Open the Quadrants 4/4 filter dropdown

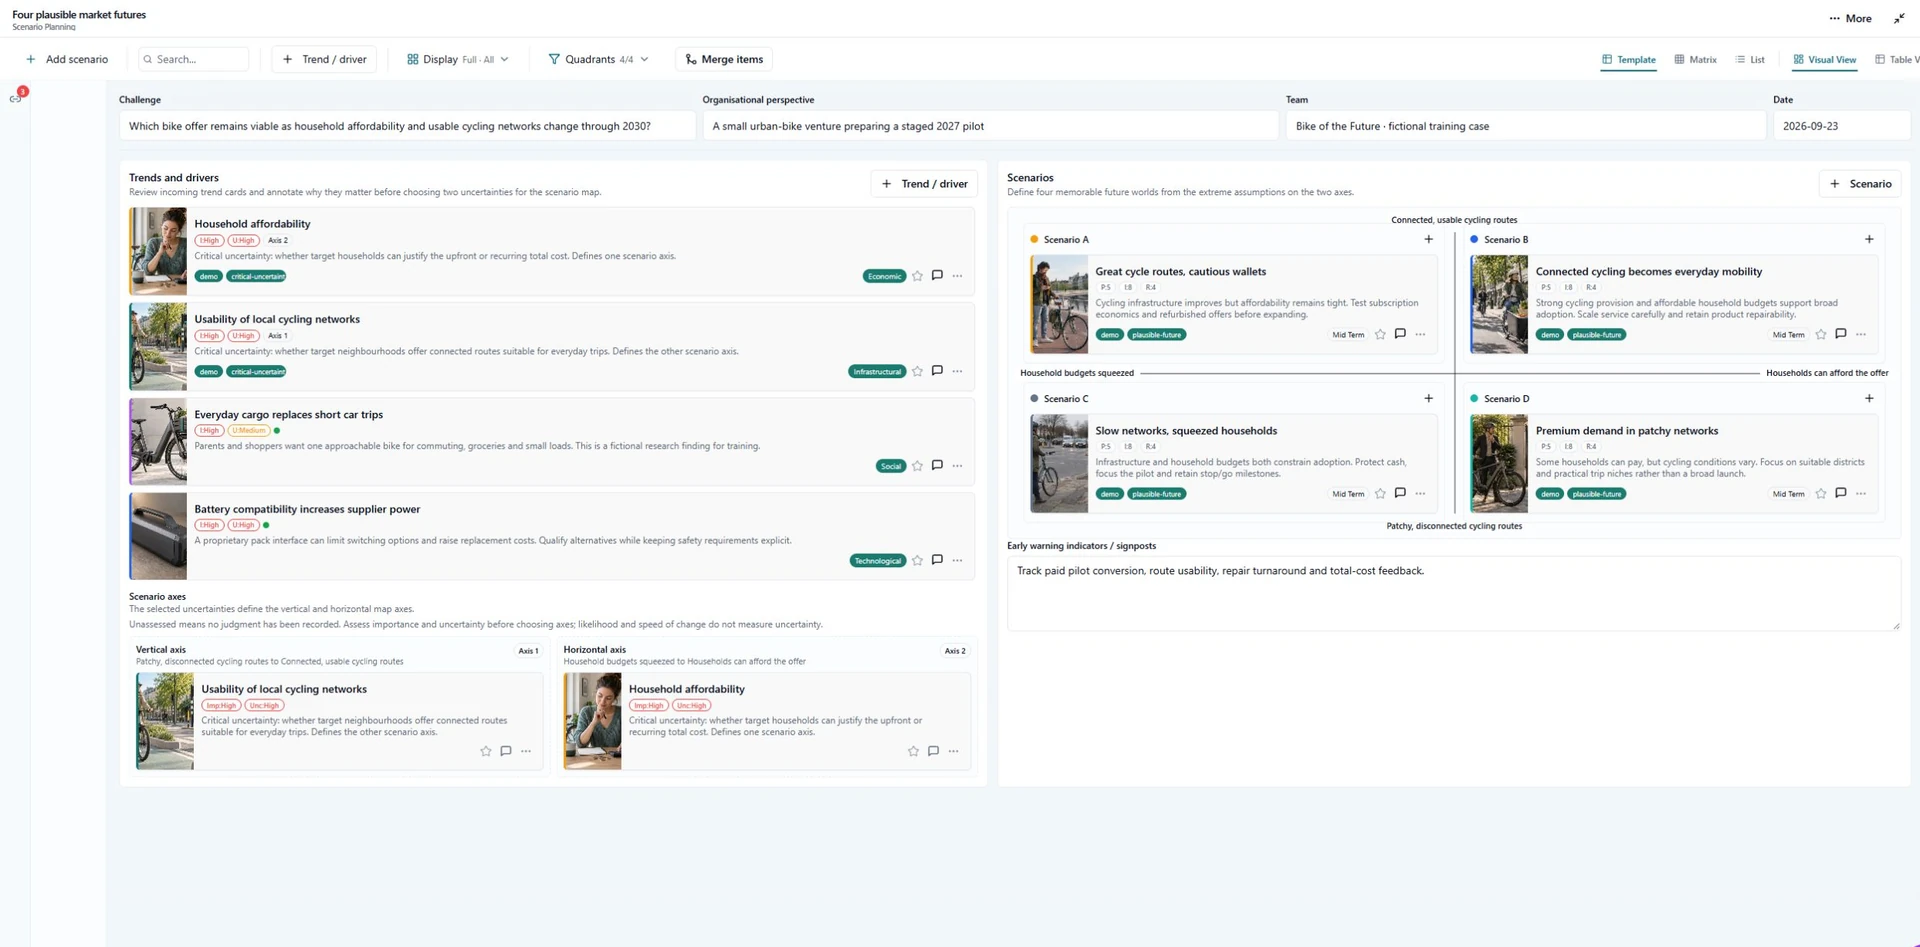598,59
